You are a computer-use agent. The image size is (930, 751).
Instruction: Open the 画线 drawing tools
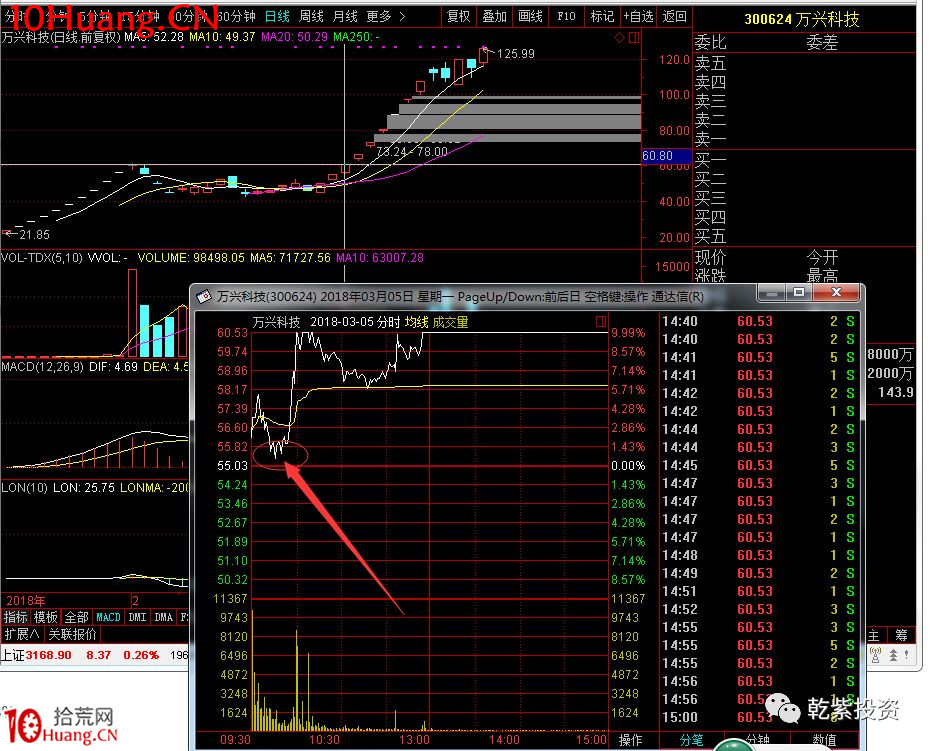click(x=530, y=17)
